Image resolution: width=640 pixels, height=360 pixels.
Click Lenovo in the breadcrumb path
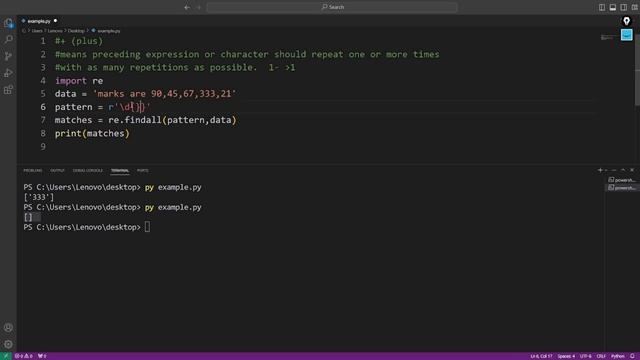55,31
